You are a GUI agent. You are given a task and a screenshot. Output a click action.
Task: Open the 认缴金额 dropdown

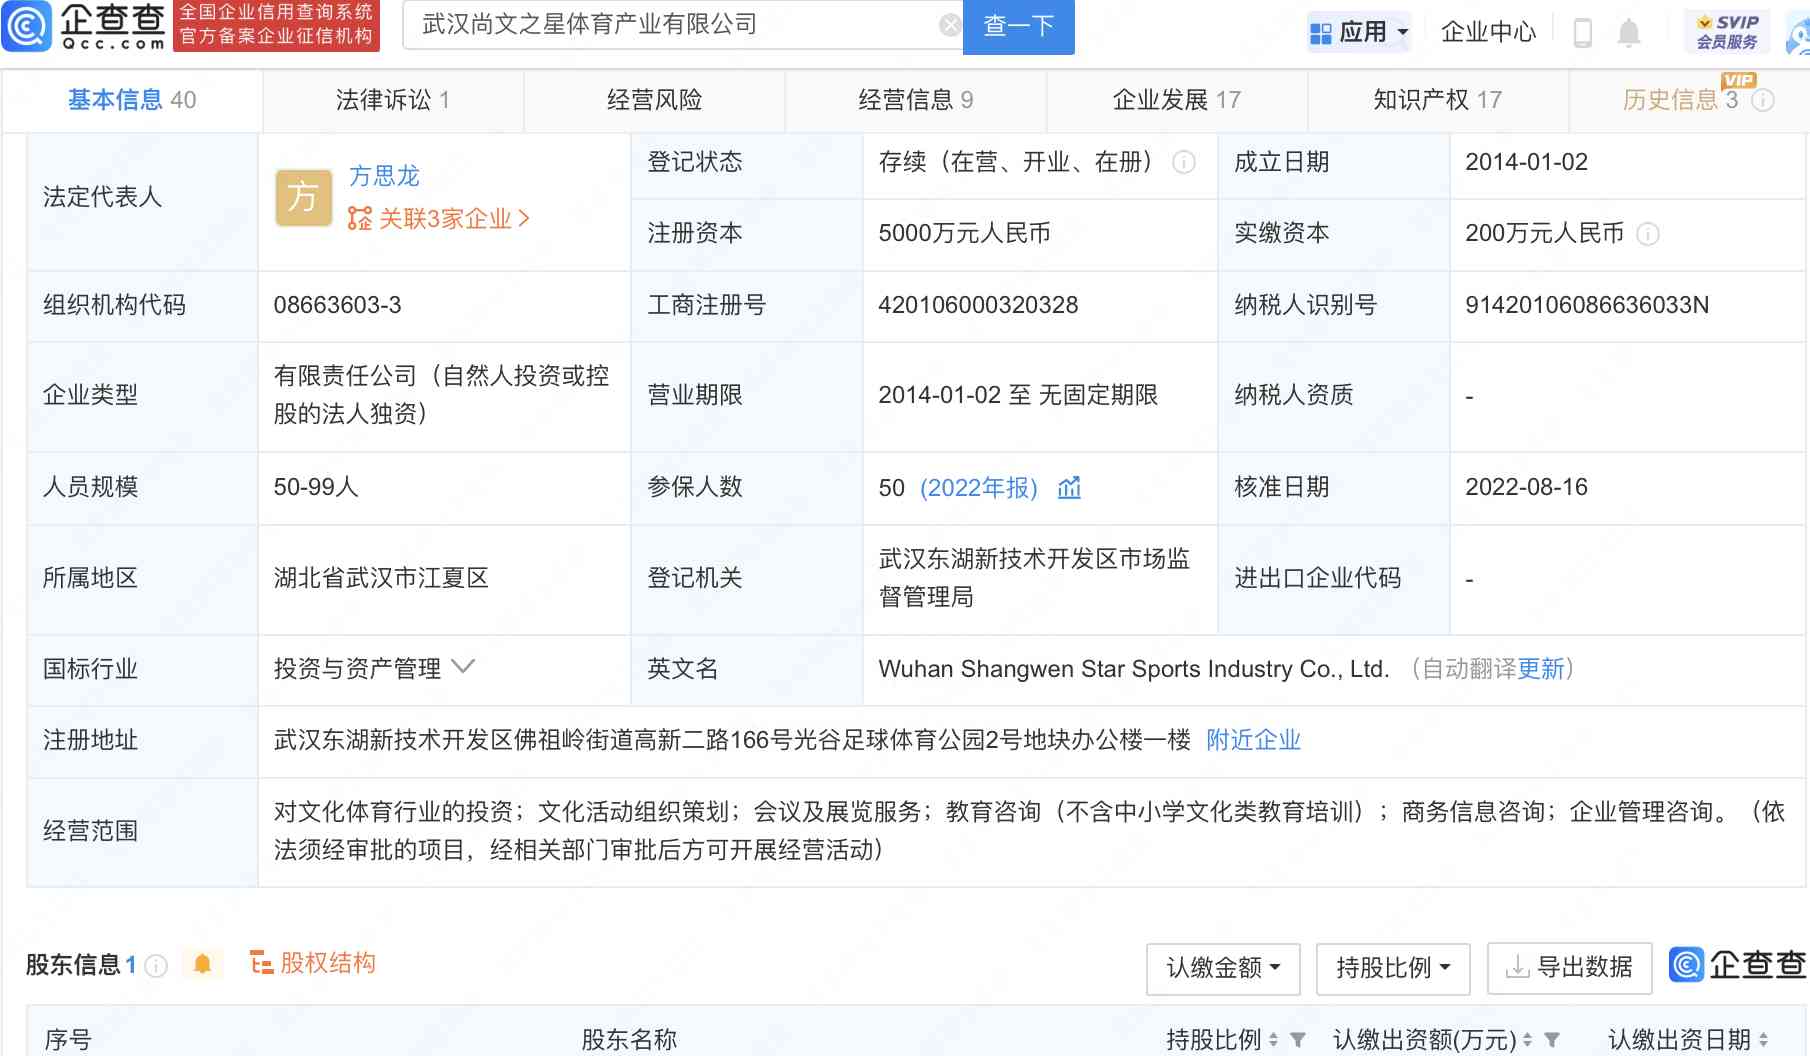(x=1223, y=968)
